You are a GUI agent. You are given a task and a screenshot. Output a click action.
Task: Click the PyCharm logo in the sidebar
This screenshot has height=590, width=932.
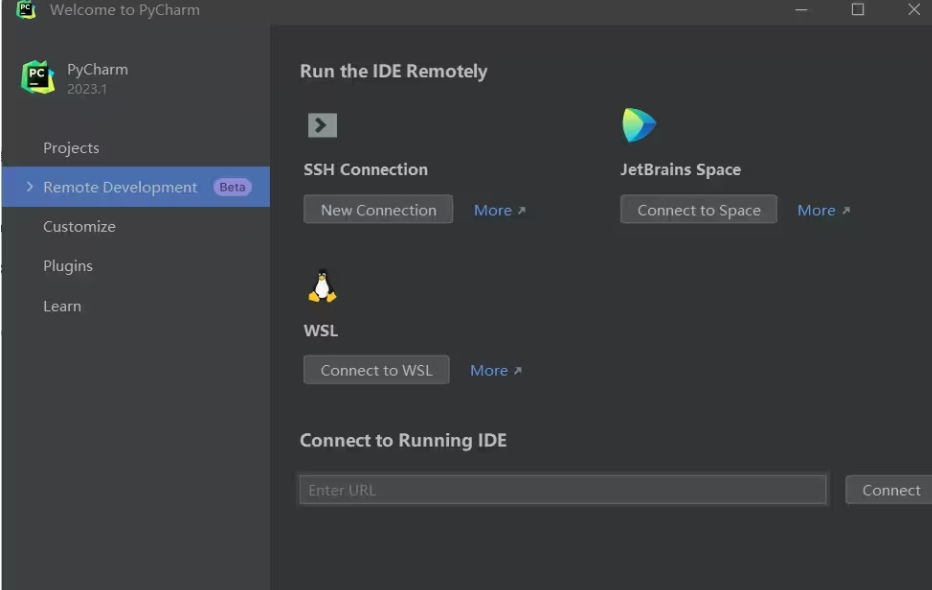pyautogui.click(x=38, y=78)
